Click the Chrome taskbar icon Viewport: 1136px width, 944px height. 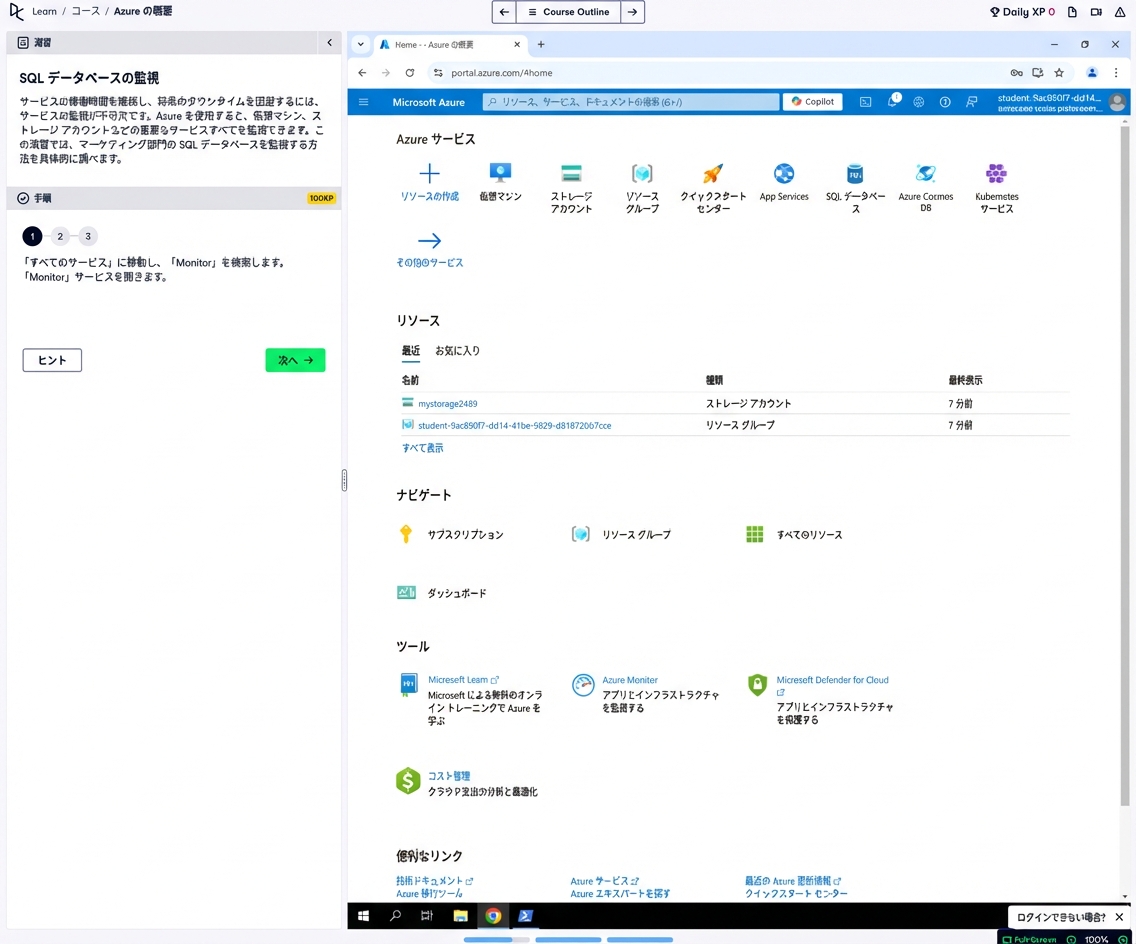tap(493, 916)
